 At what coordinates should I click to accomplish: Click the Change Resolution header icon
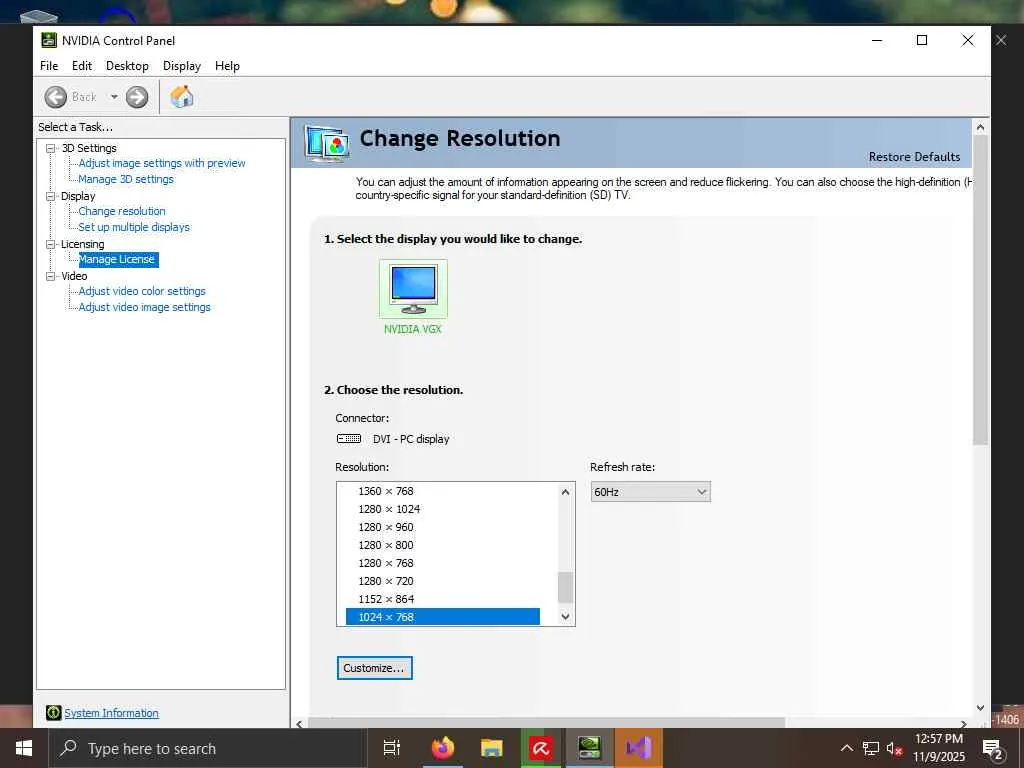[x=327, y=144]
